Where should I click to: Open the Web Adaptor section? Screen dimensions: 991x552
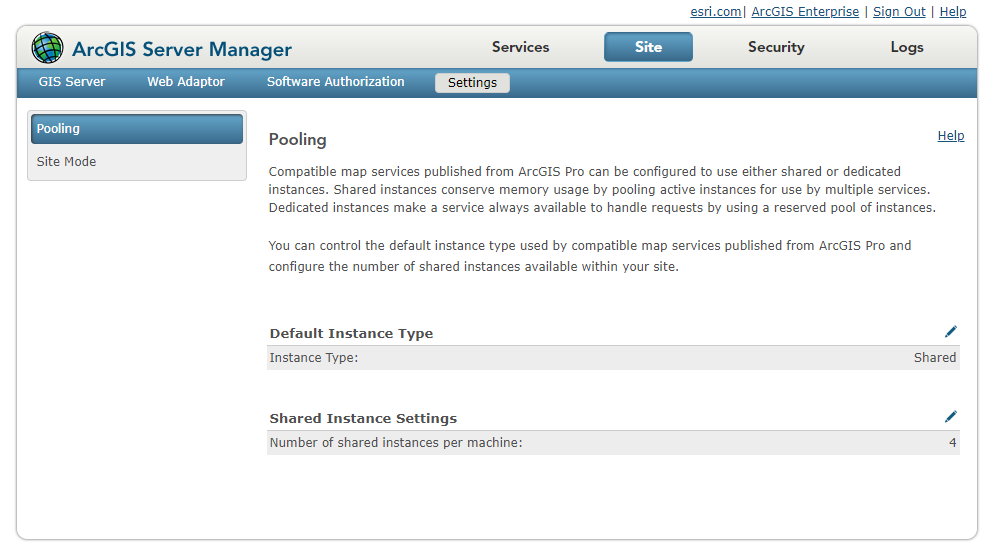click(x=186, y=82)
